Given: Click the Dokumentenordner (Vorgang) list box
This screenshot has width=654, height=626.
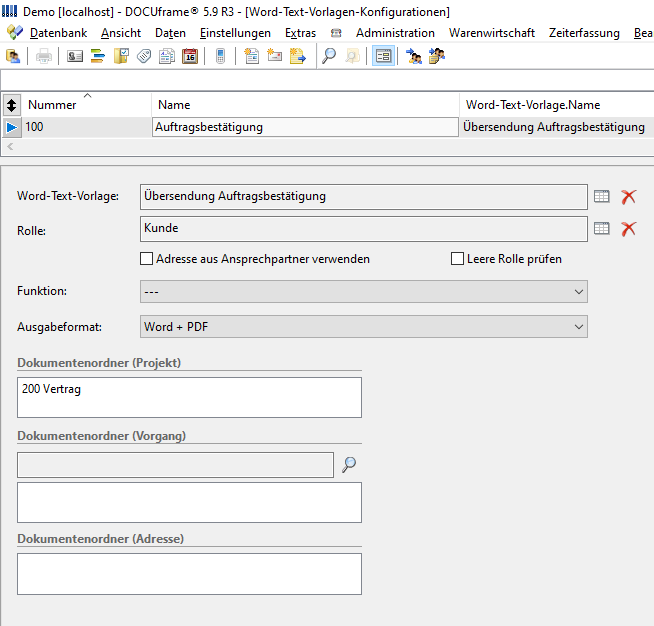Looking at the screenshot, I should (x=189, y=503).
